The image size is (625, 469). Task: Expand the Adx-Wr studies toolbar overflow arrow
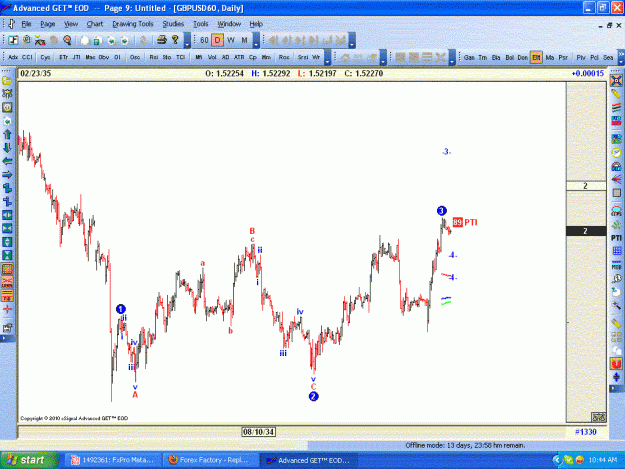(327, 57)
